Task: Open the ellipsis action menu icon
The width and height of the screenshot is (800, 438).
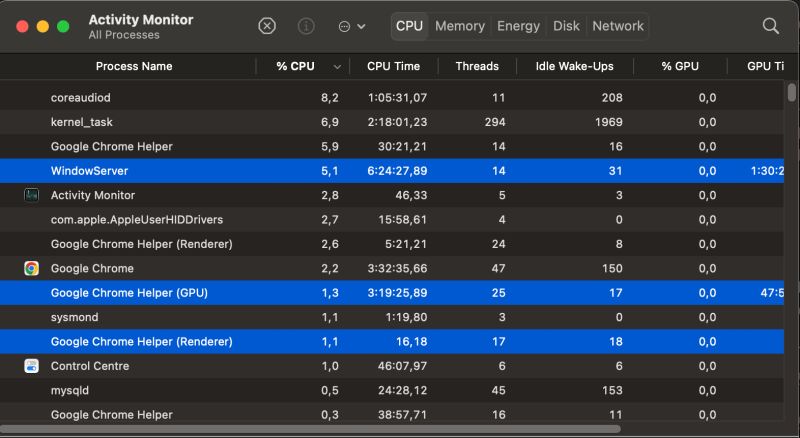Action: tap(344, 26)
